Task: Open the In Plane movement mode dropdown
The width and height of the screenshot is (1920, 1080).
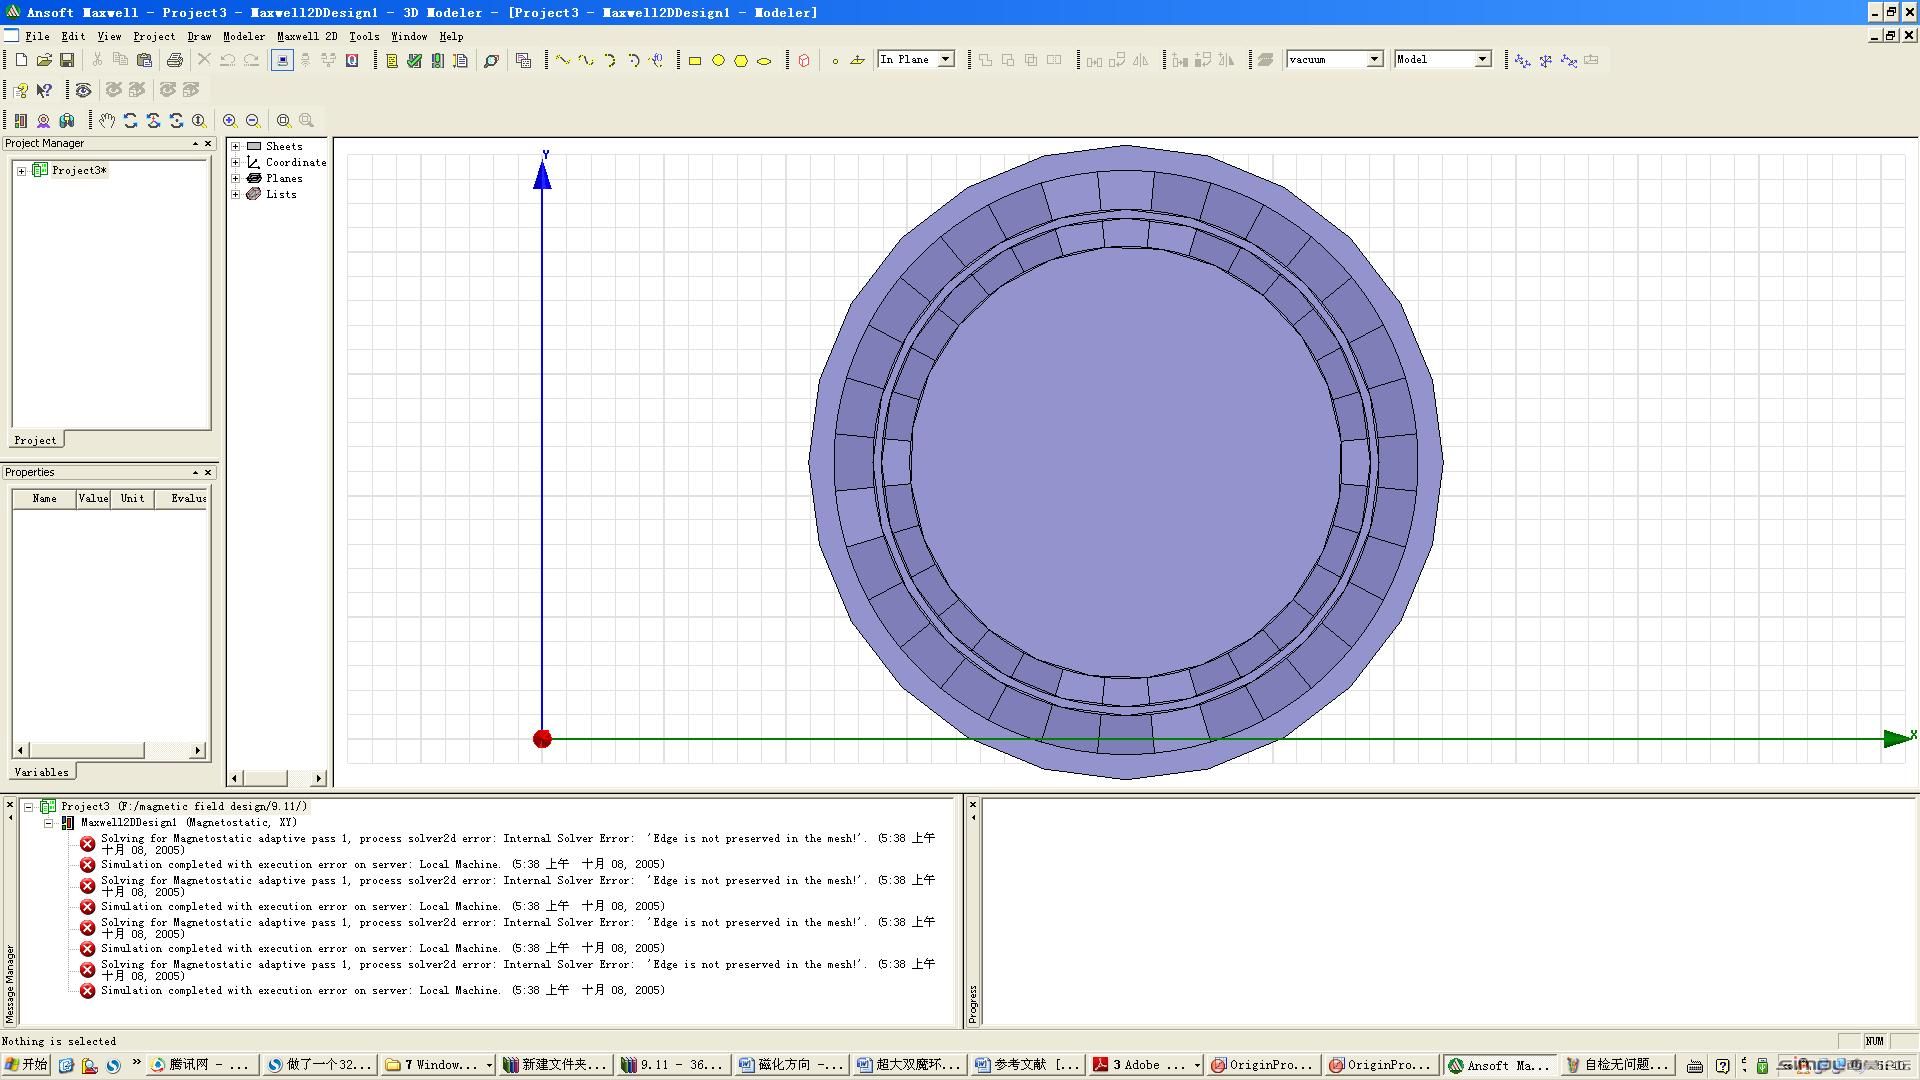Action: coord(946,59)
